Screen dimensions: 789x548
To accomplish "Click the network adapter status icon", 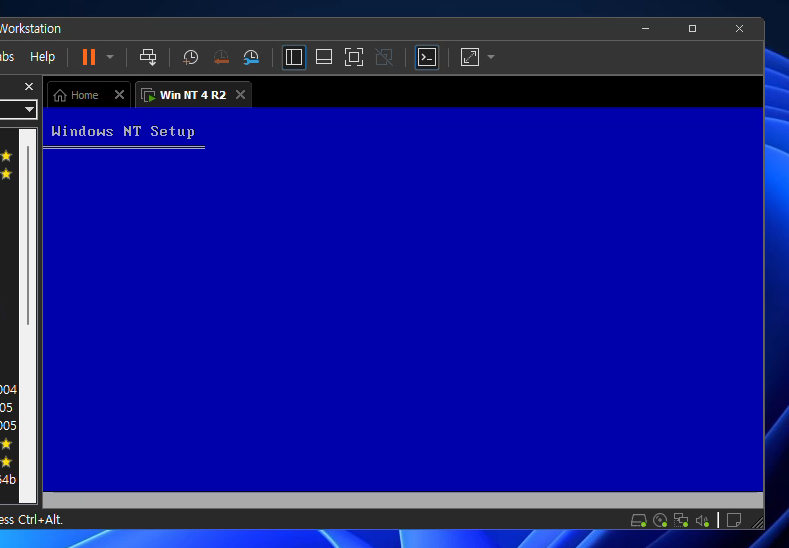I will pos(681,520).
